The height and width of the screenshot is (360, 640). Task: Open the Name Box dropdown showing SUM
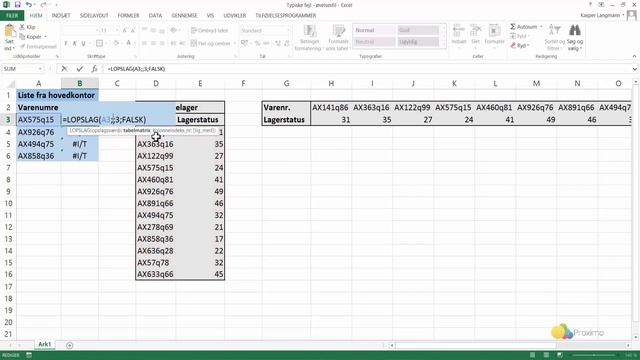40,69
